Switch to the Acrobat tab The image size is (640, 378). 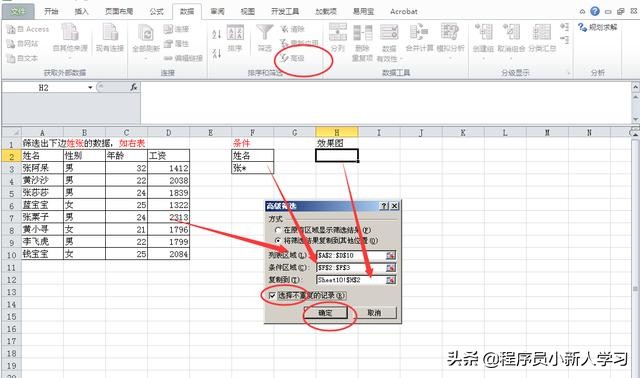404,11
